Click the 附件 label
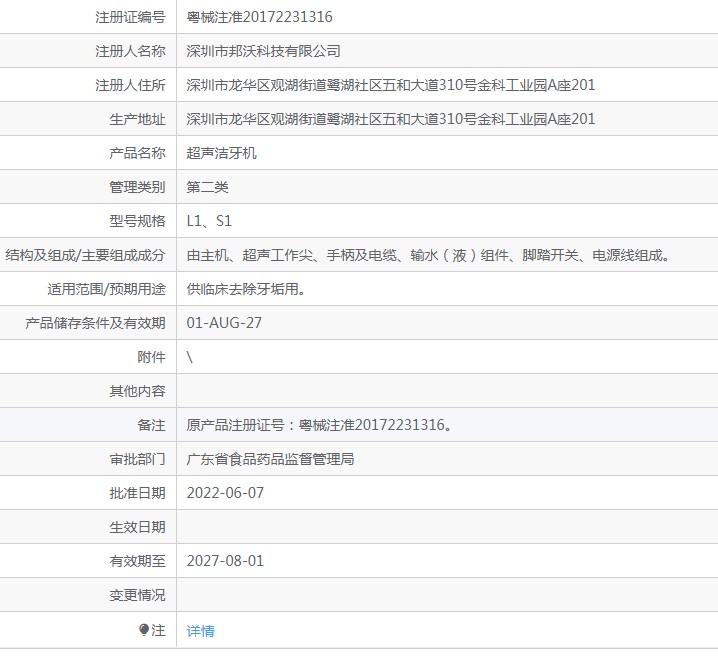Image resolution: width=718 pixels, height=661 pixels. point(151,357)
